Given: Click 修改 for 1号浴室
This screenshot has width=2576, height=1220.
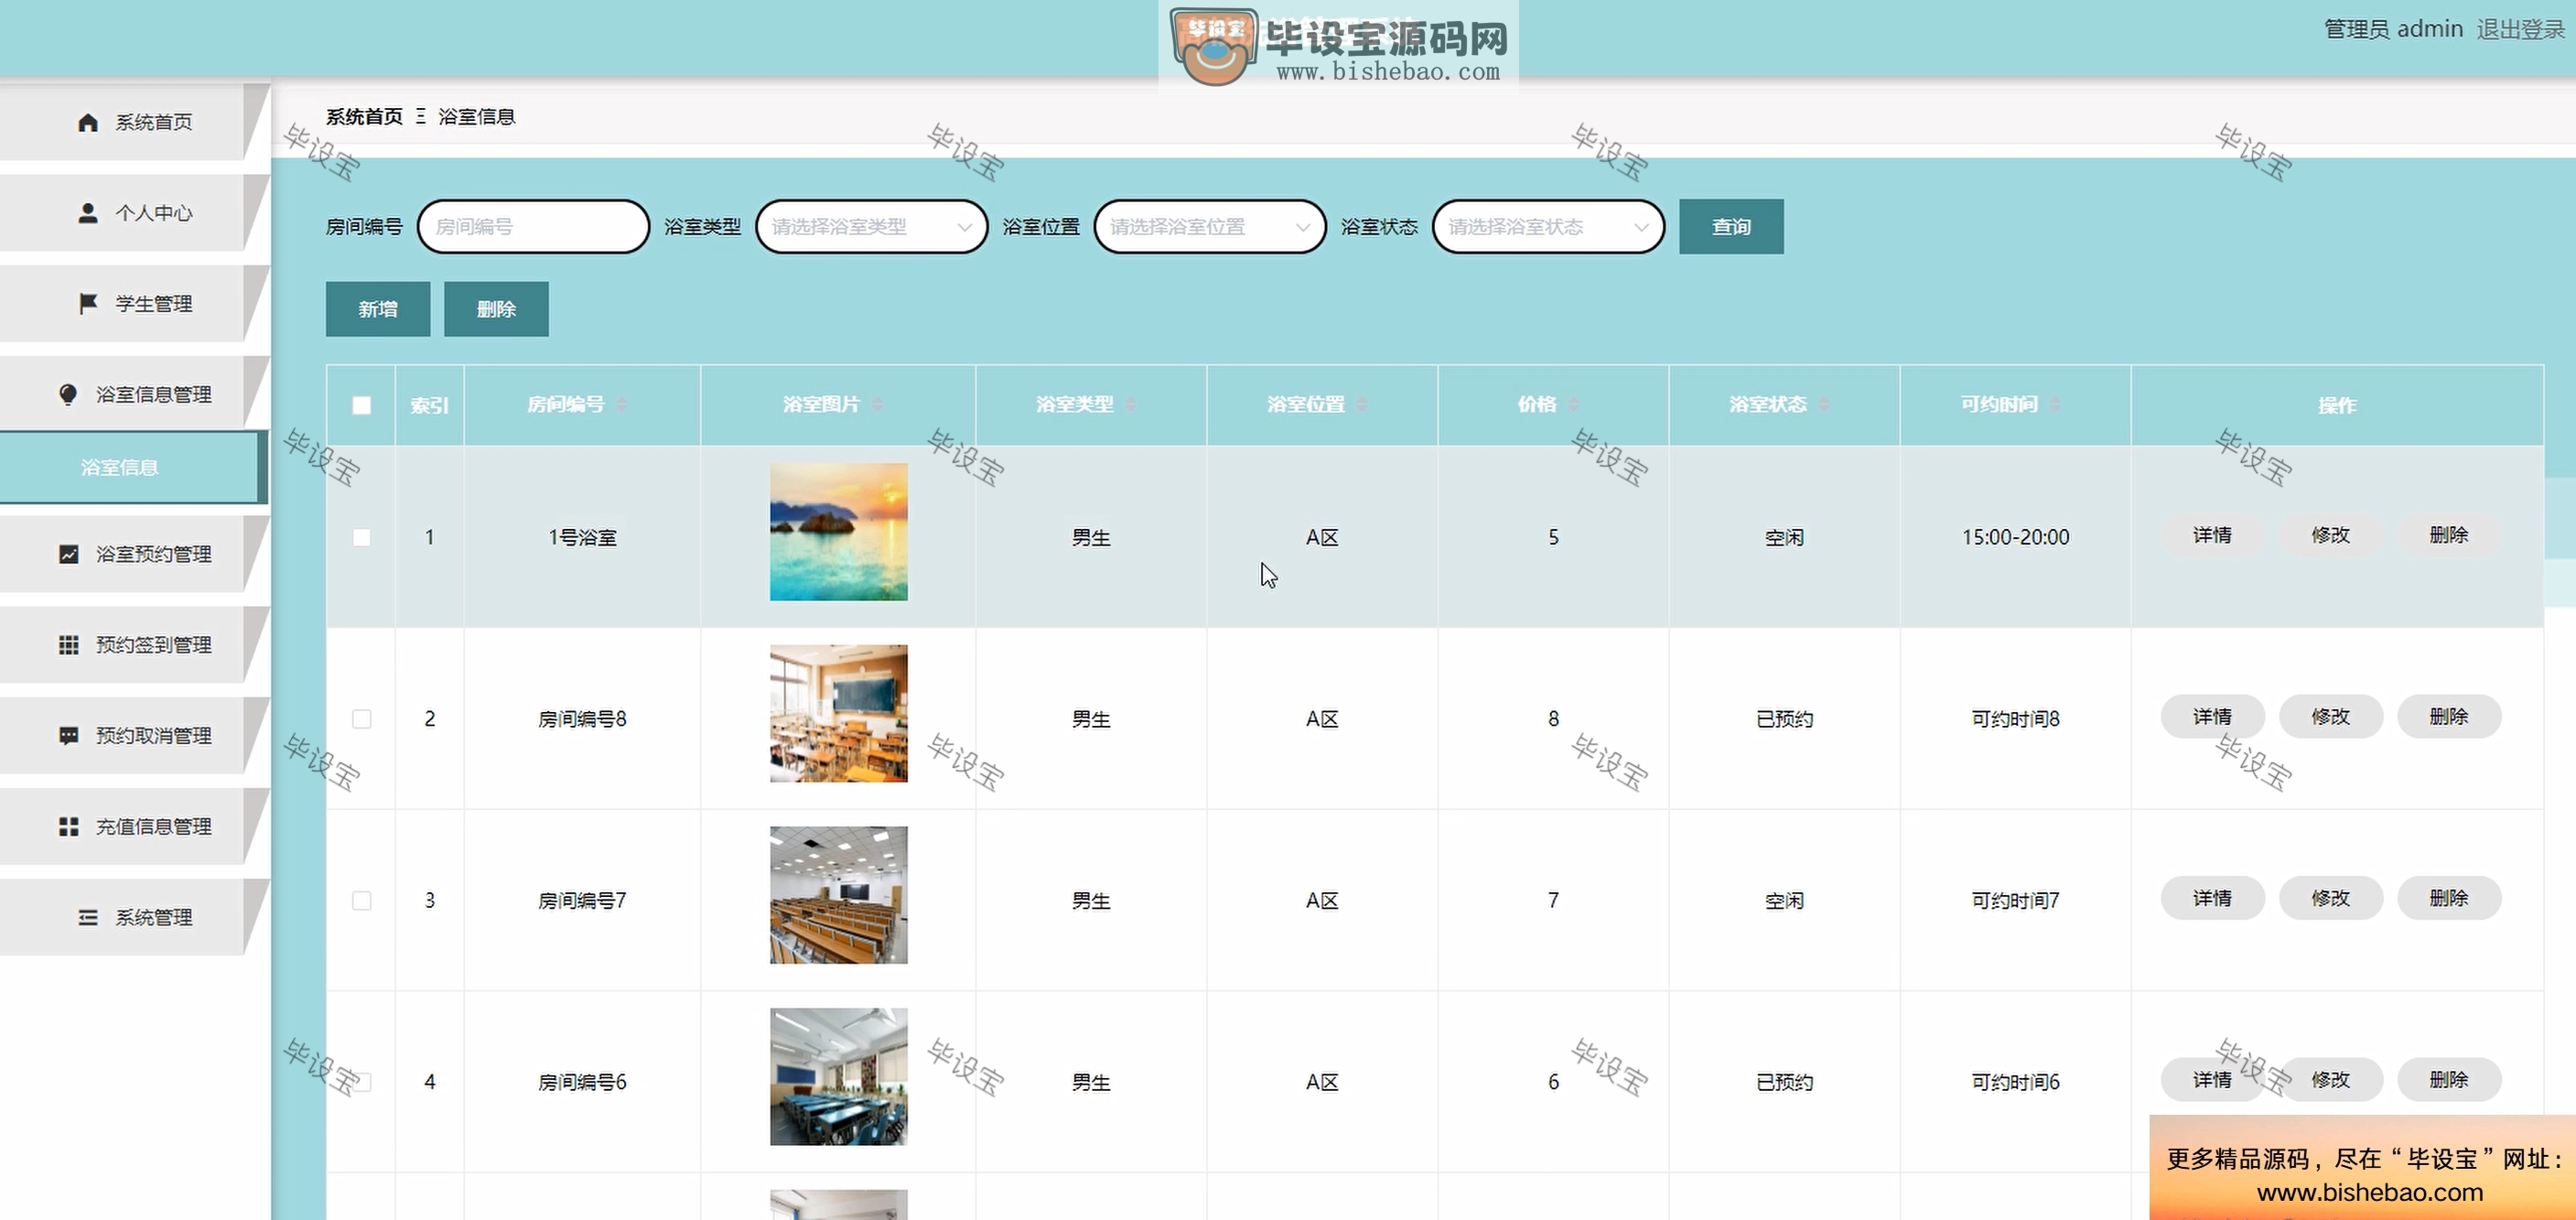Looking at the screenshot, I should [2330, 535].
